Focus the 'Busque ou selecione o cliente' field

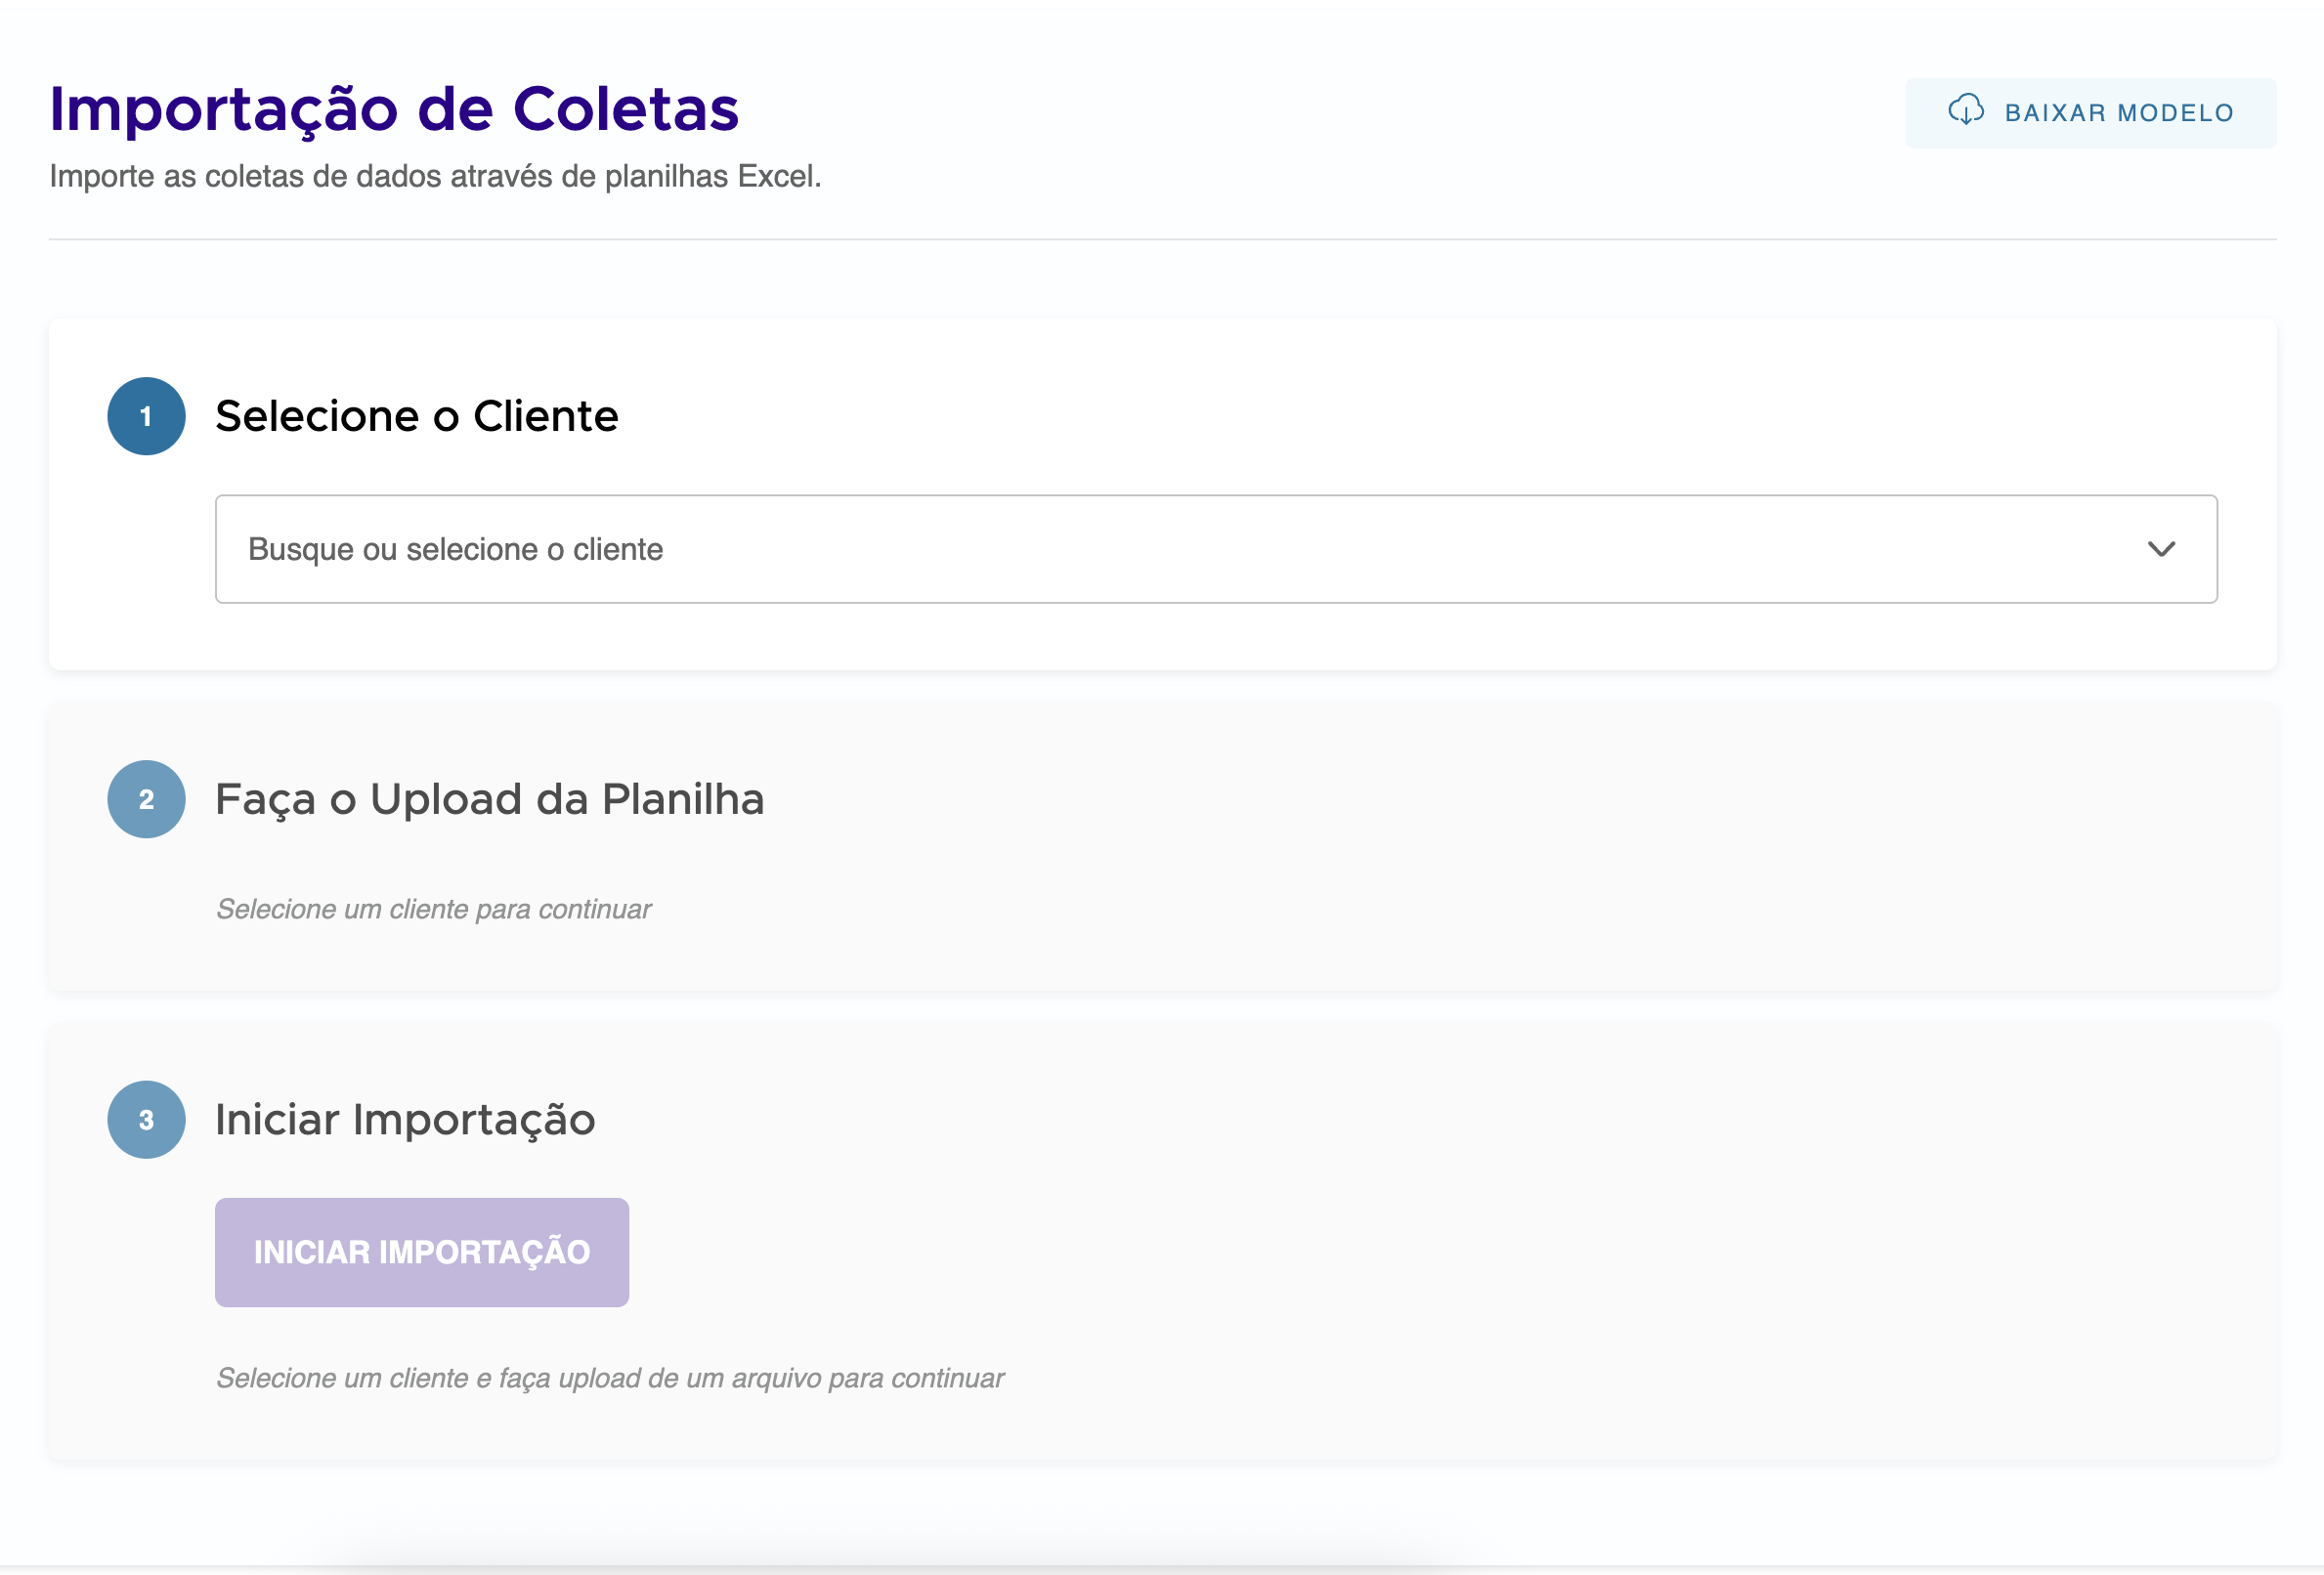point(1216,549)
